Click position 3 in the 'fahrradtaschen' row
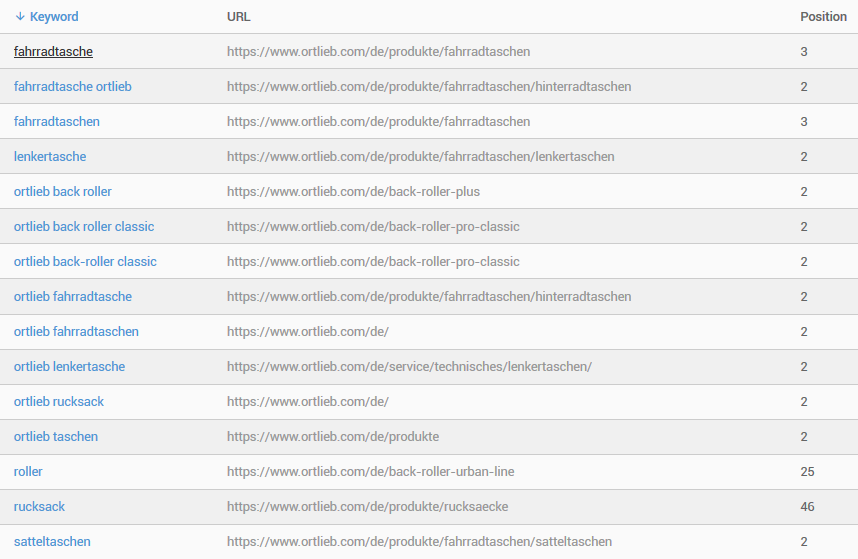The width and height of the screenshot is (858, 559). (x=804, y=121)
